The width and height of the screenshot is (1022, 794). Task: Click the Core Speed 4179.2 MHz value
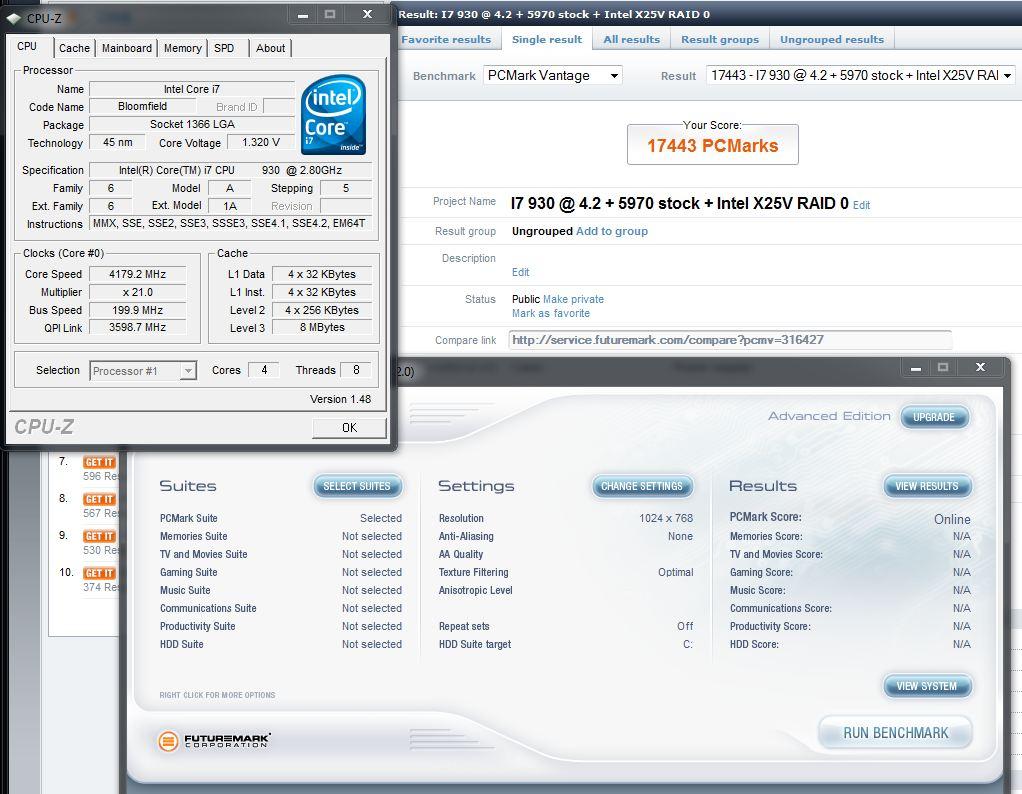[x=138, y=274]
